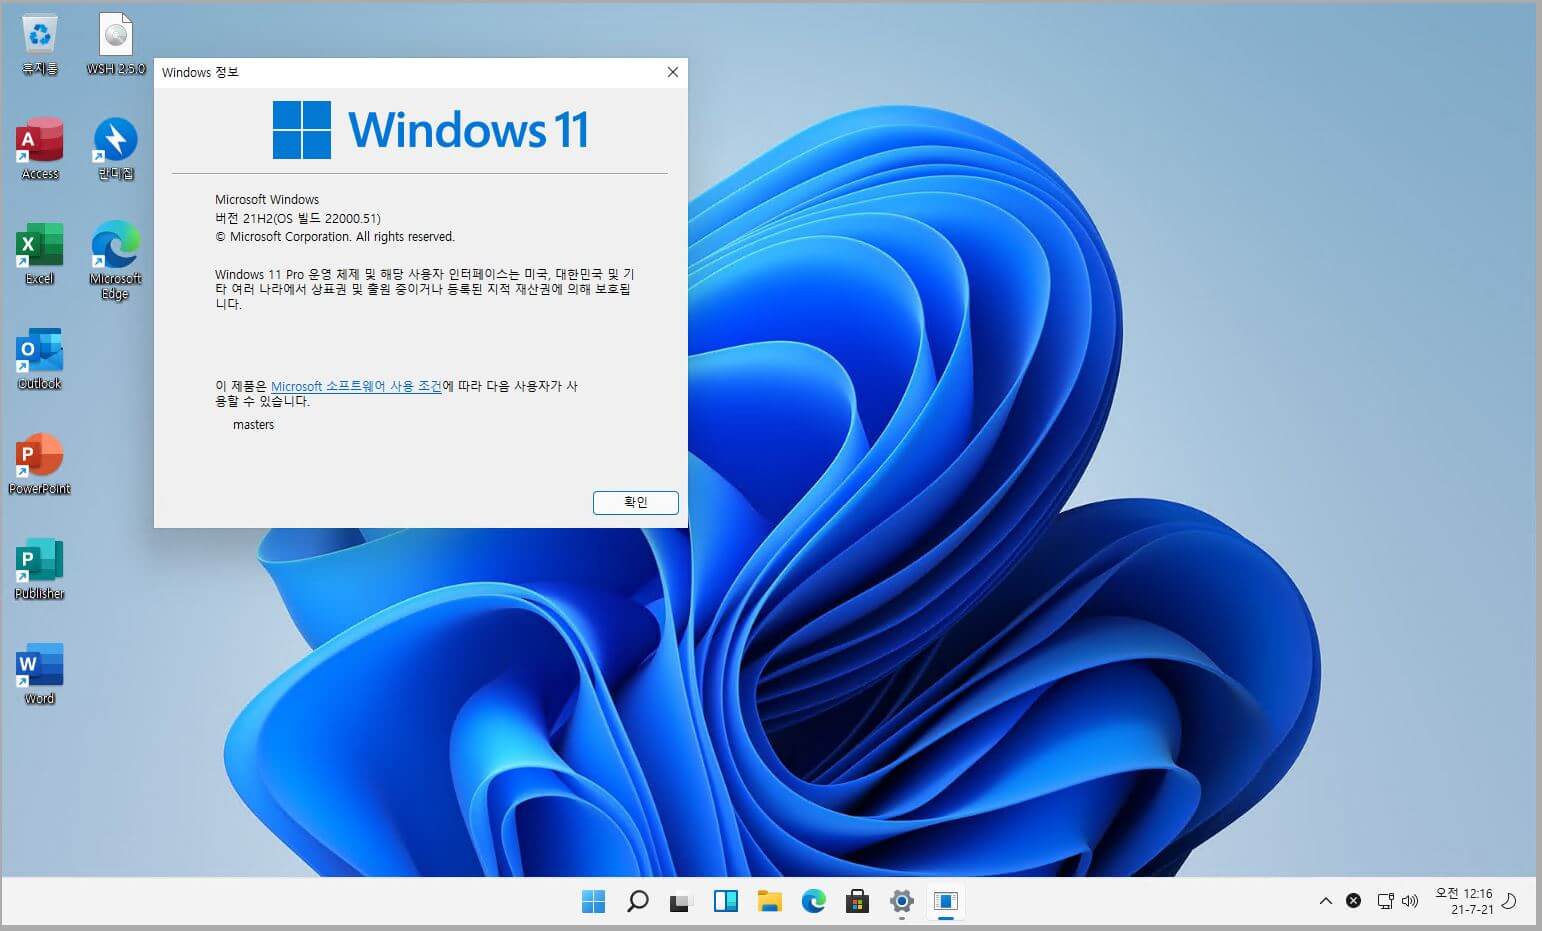Screen dimensions: 1542x931
Task: Close the Windows 정보 dialog
Action: (x=673, y=72)
